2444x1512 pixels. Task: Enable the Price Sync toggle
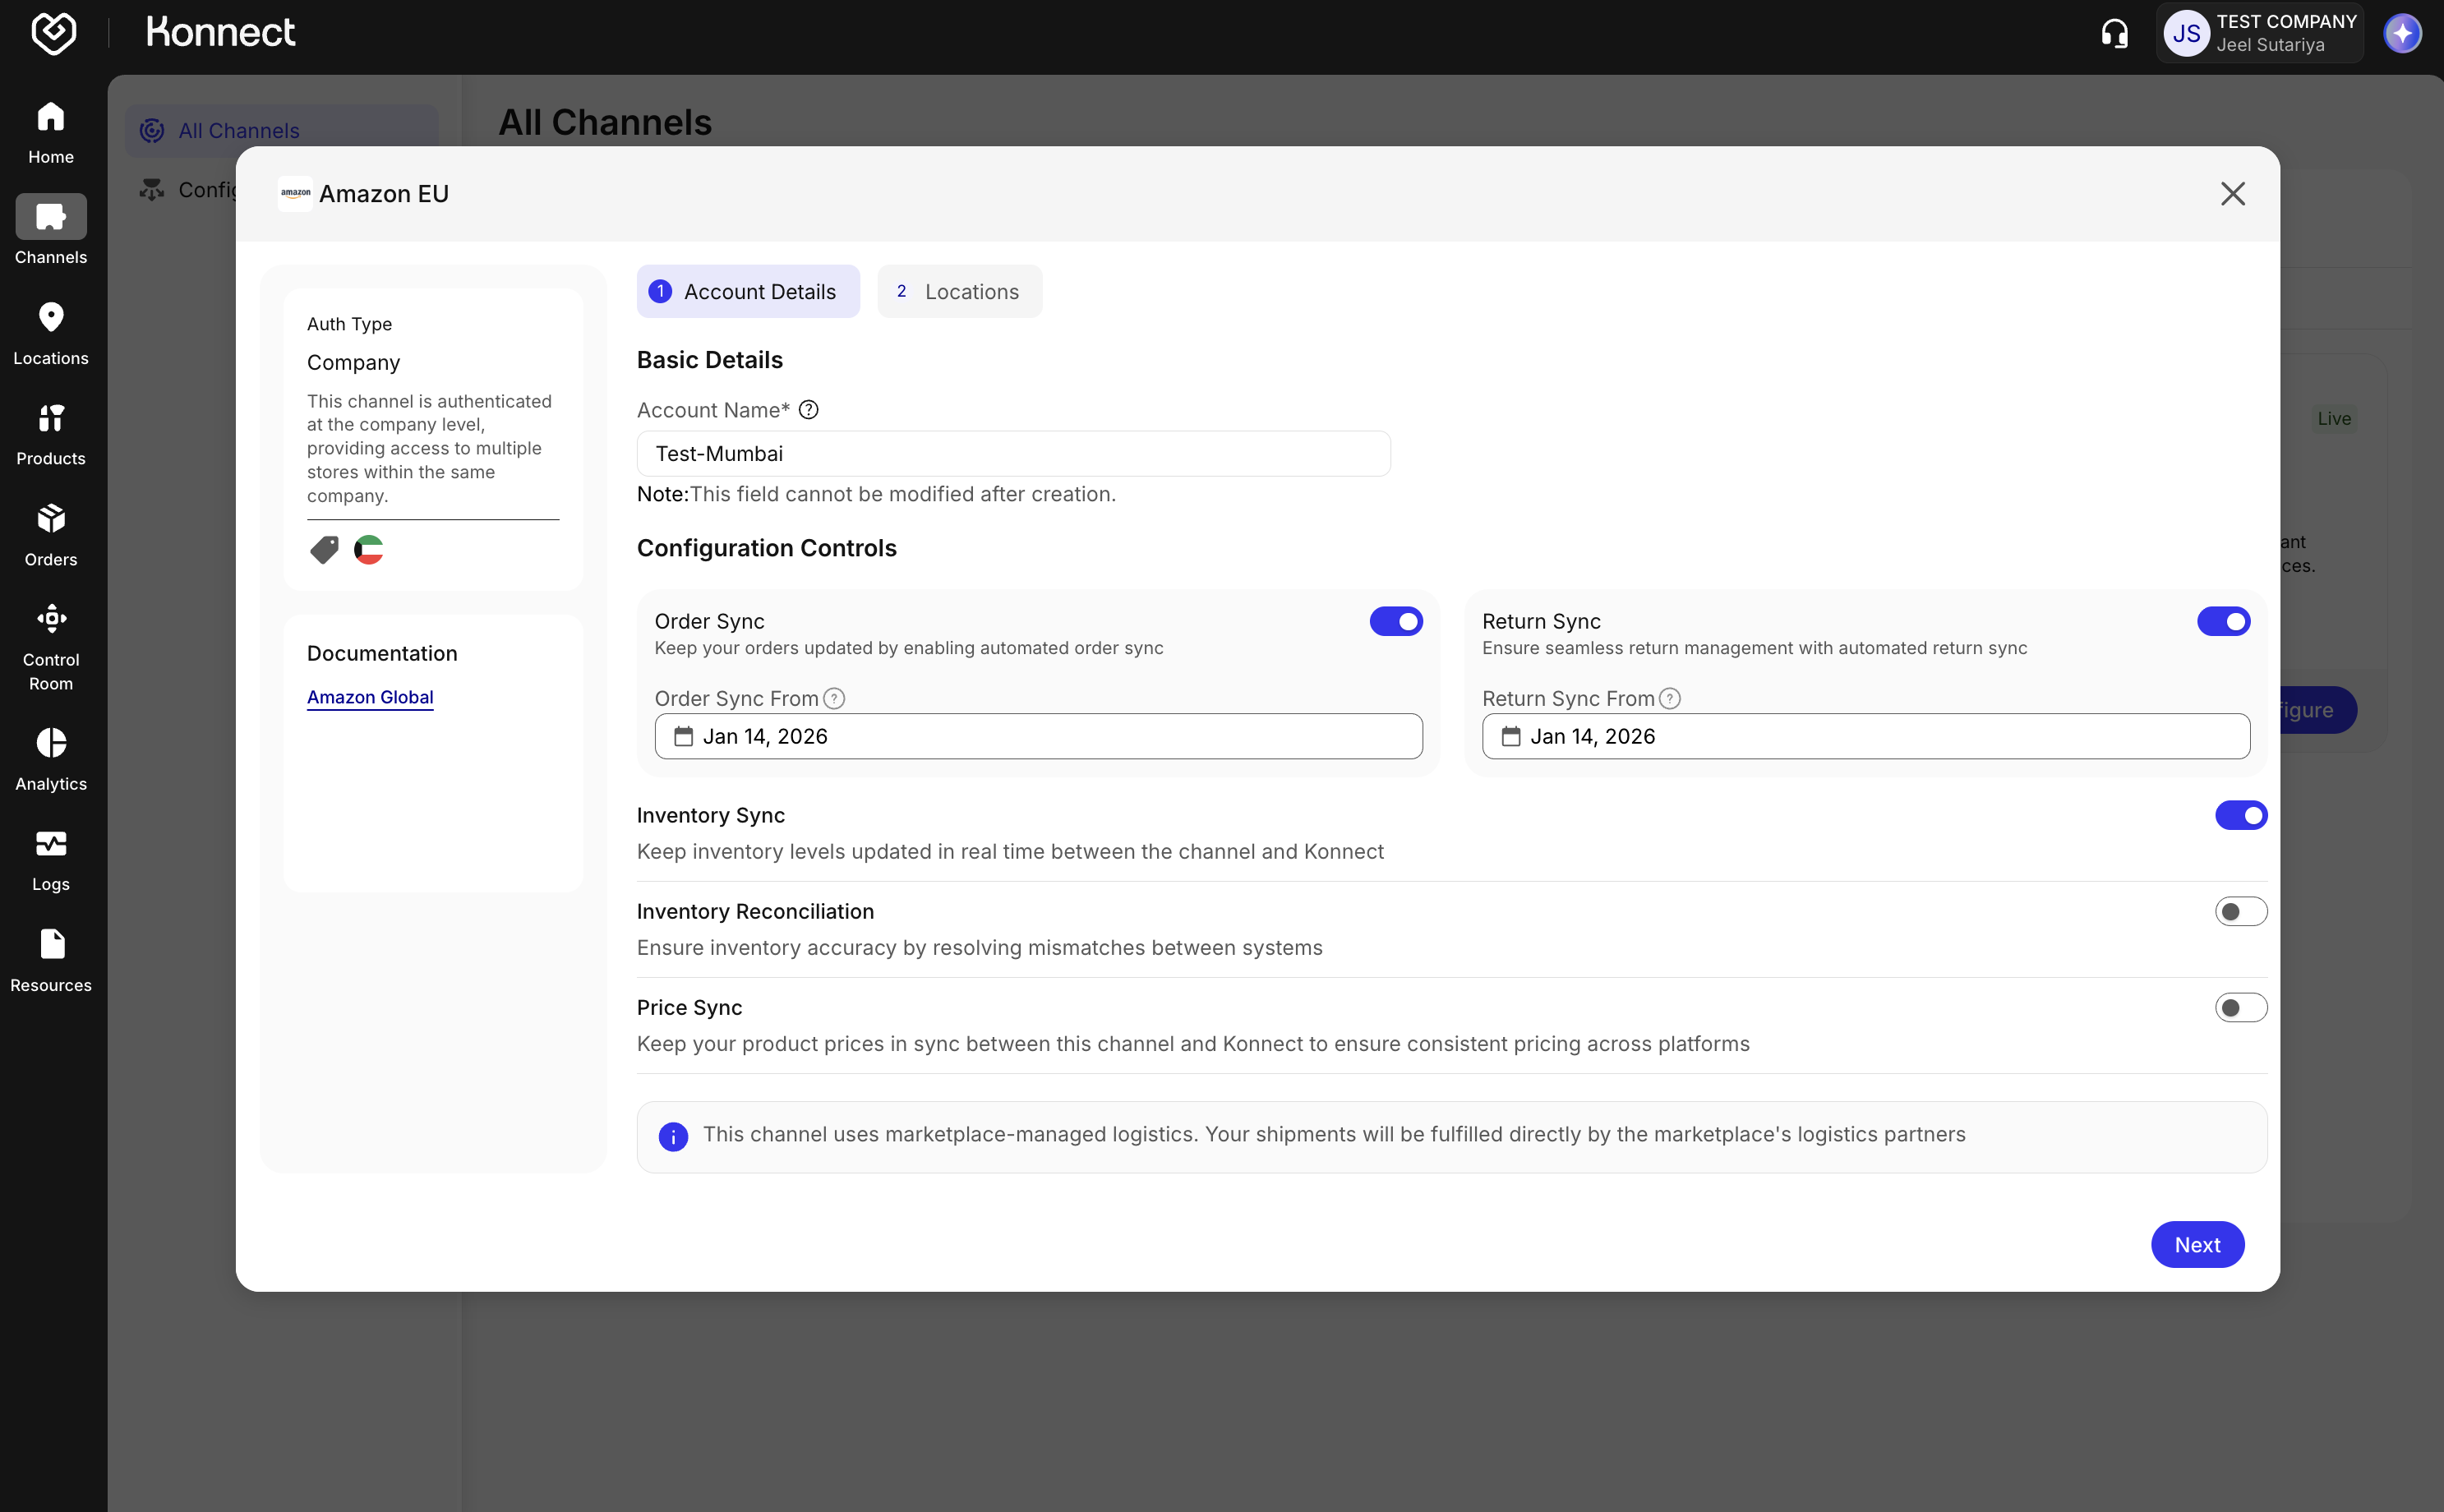click(2240, 1008)
